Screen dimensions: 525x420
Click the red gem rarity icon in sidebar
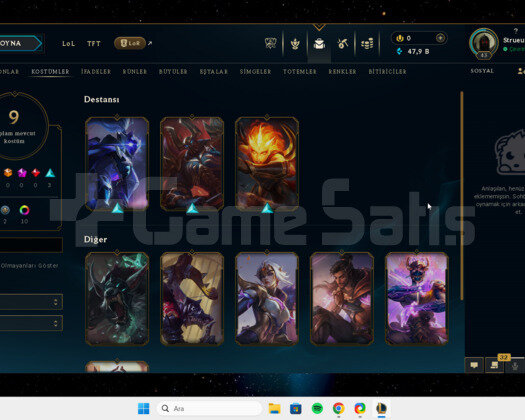(x=35, y=173)
